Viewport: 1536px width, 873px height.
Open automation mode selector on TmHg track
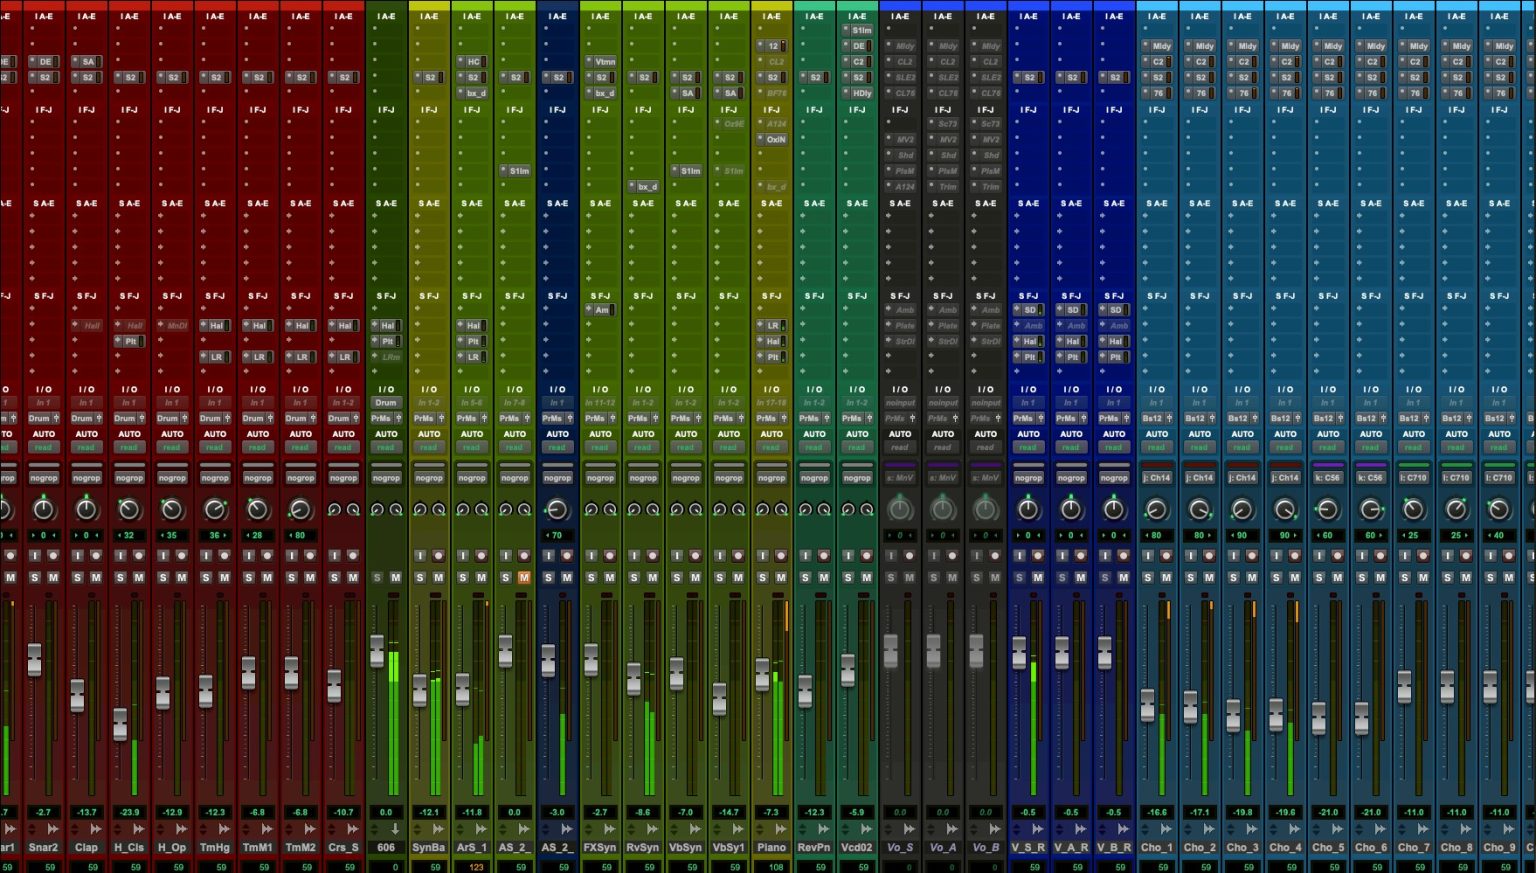tap(215, 434)
